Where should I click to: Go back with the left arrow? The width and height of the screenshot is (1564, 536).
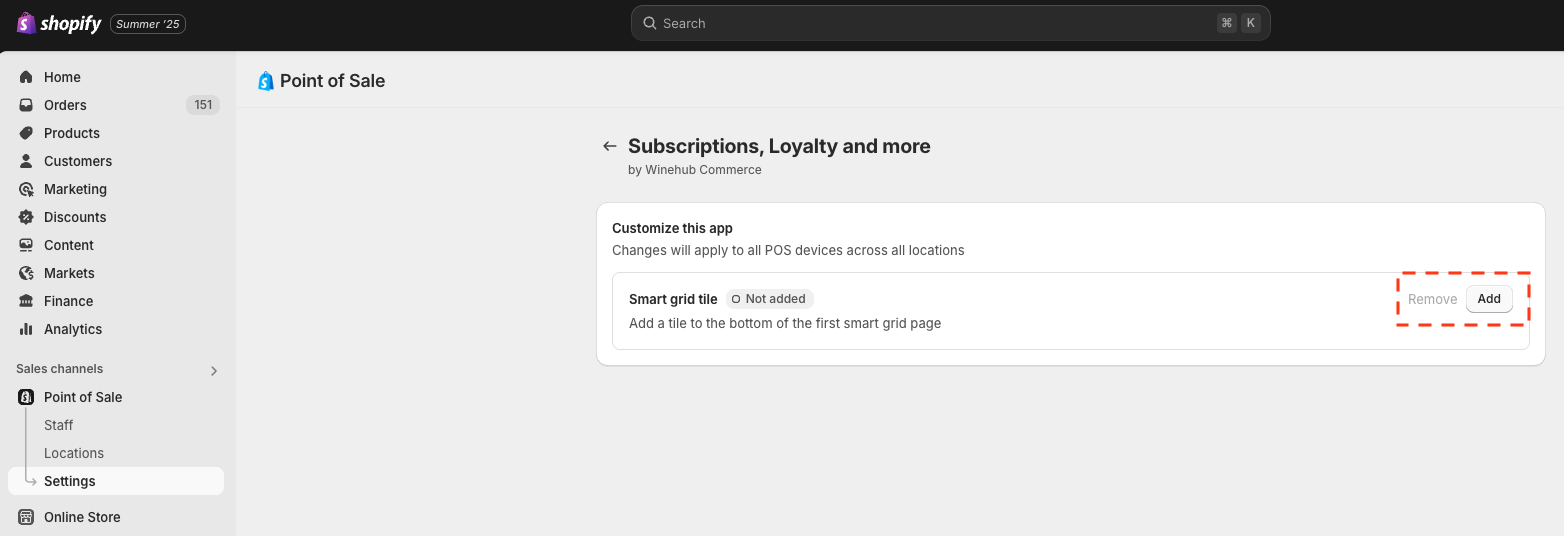click(x=609, y=146)
